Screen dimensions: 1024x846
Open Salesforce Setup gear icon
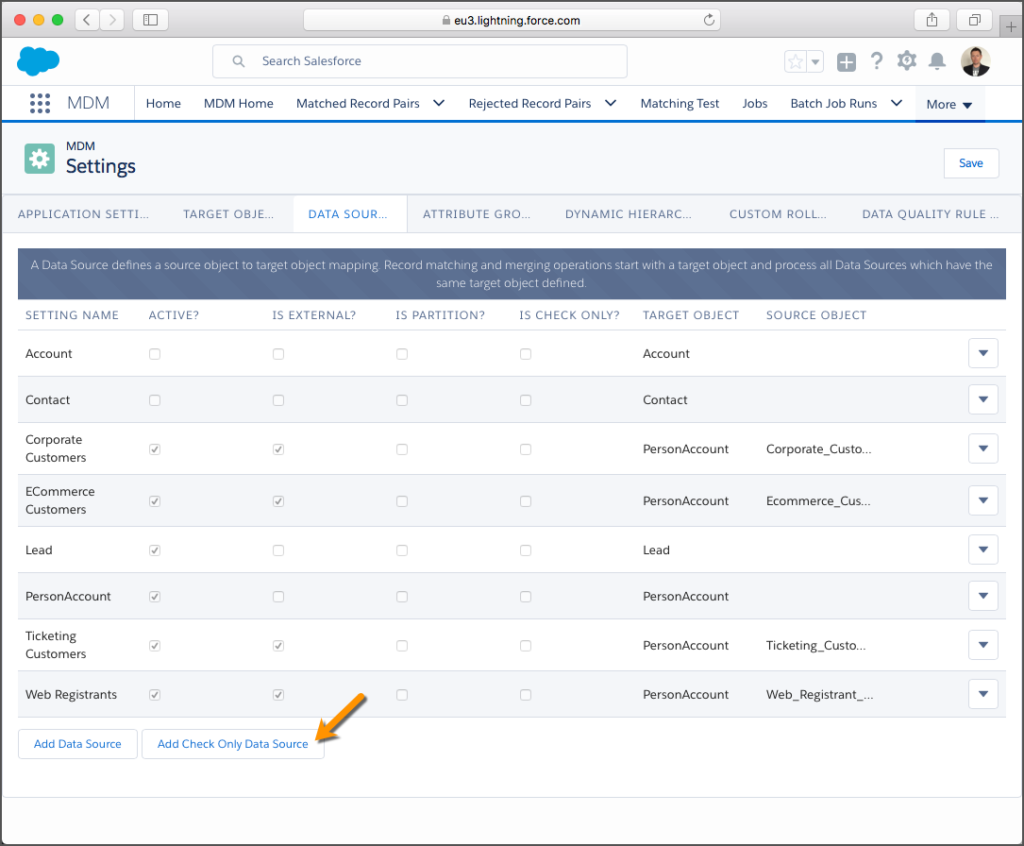[x=906, y=61]
